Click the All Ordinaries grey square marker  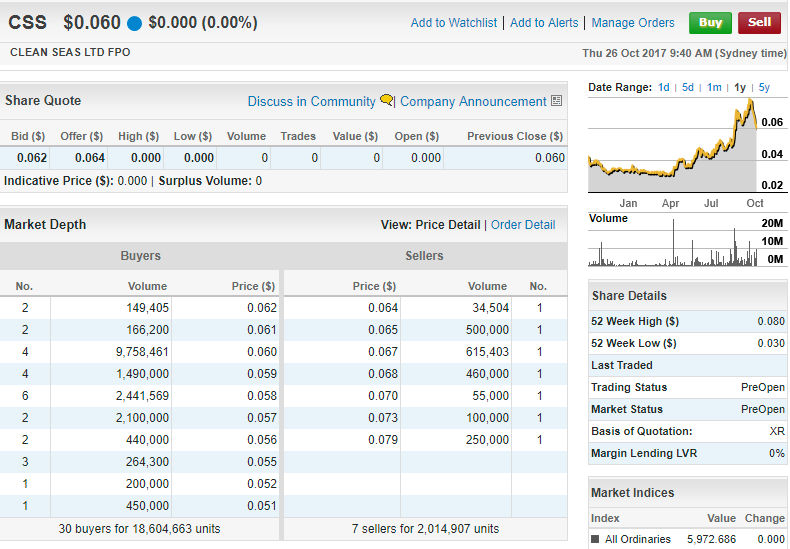click(x=595, y=539)
